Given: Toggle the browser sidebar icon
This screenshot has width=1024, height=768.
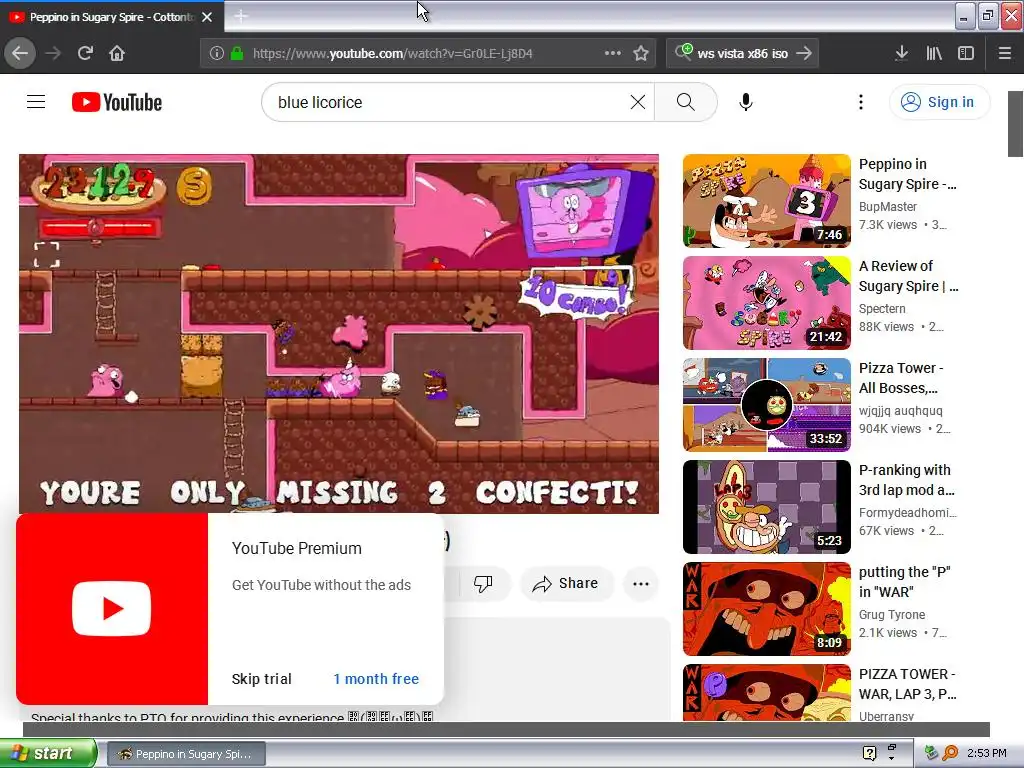Looking at the screenshot, I should (x=966, y=53).
